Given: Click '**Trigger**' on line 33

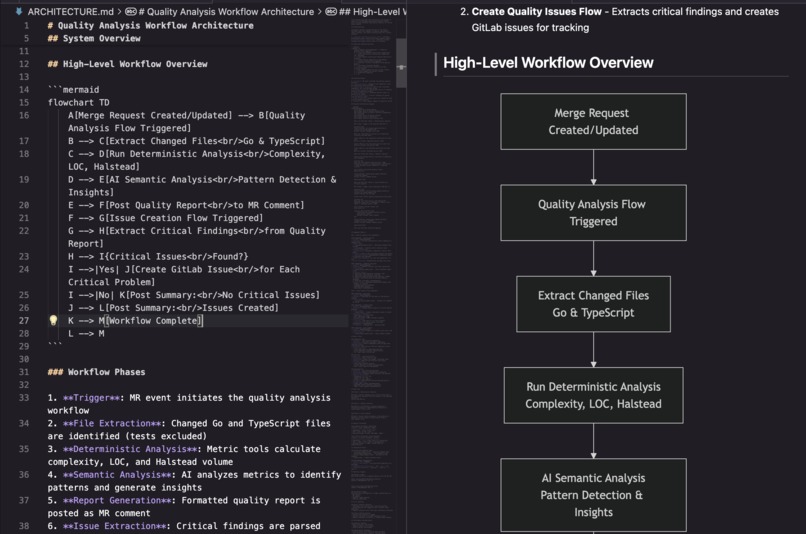Looking at the screenshot, I should [91, 398].
